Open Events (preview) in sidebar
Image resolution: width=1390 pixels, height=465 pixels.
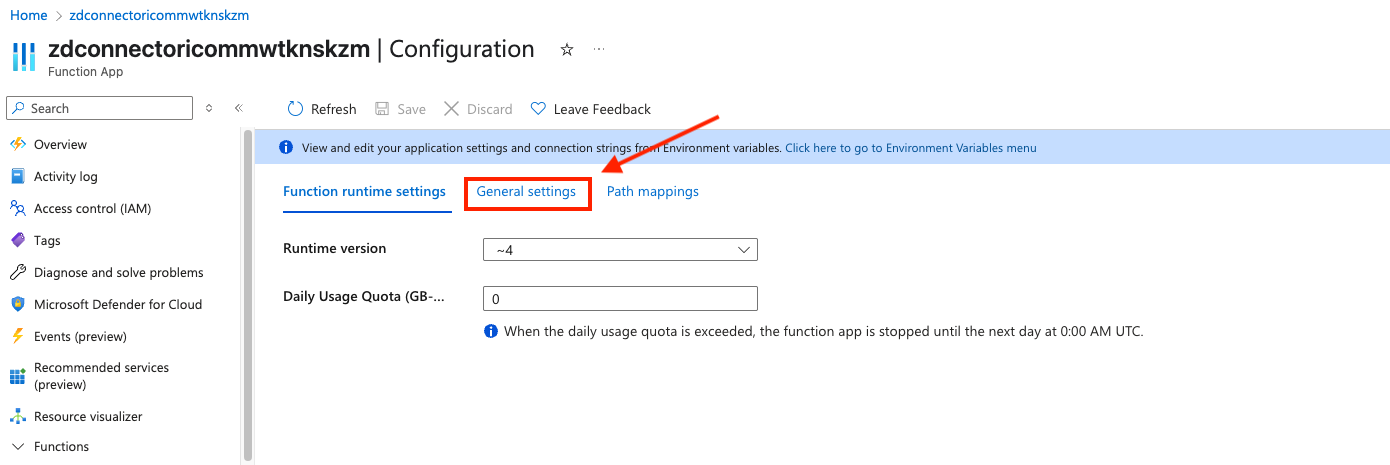coord(80,336)
